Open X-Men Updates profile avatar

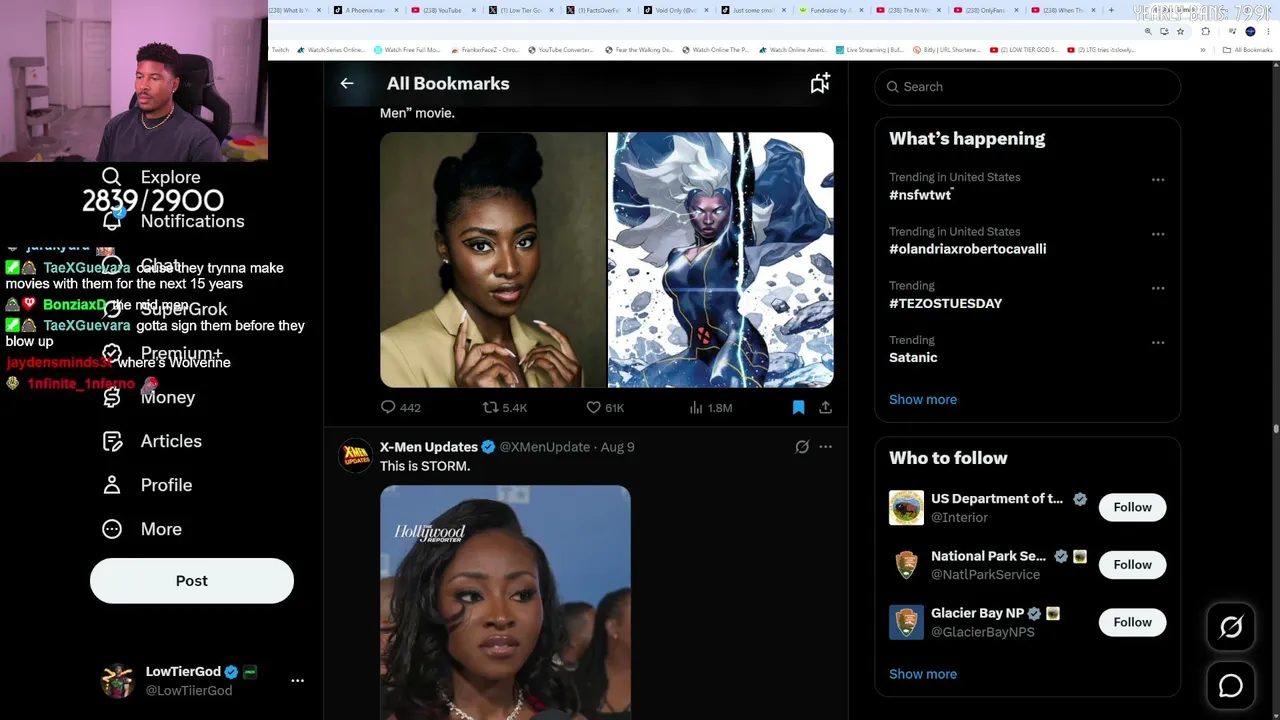pyautogui.click(x=355, y=455)
